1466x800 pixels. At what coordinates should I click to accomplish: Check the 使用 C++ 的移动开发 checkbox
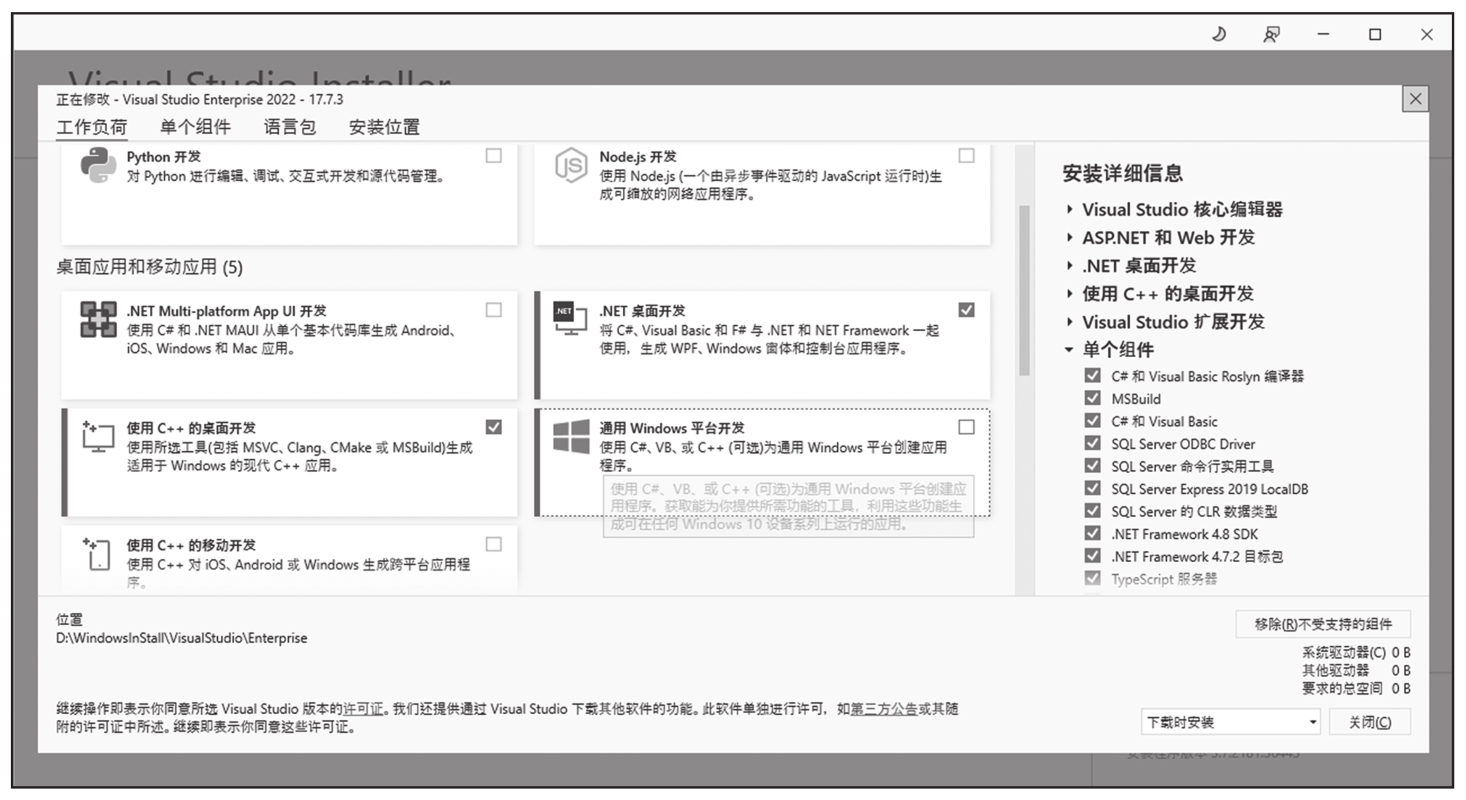[494, 544]
